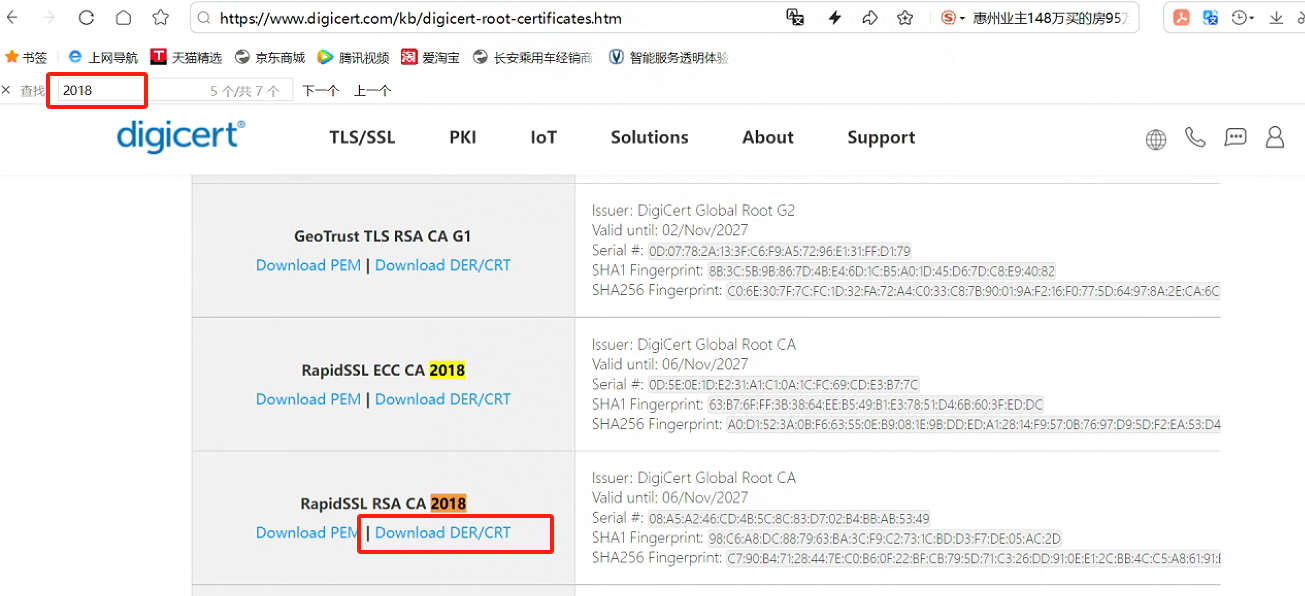Viewport: 1305px width, 596px height.
Task: Open the Support navigation menu
Action: (881, 138)
